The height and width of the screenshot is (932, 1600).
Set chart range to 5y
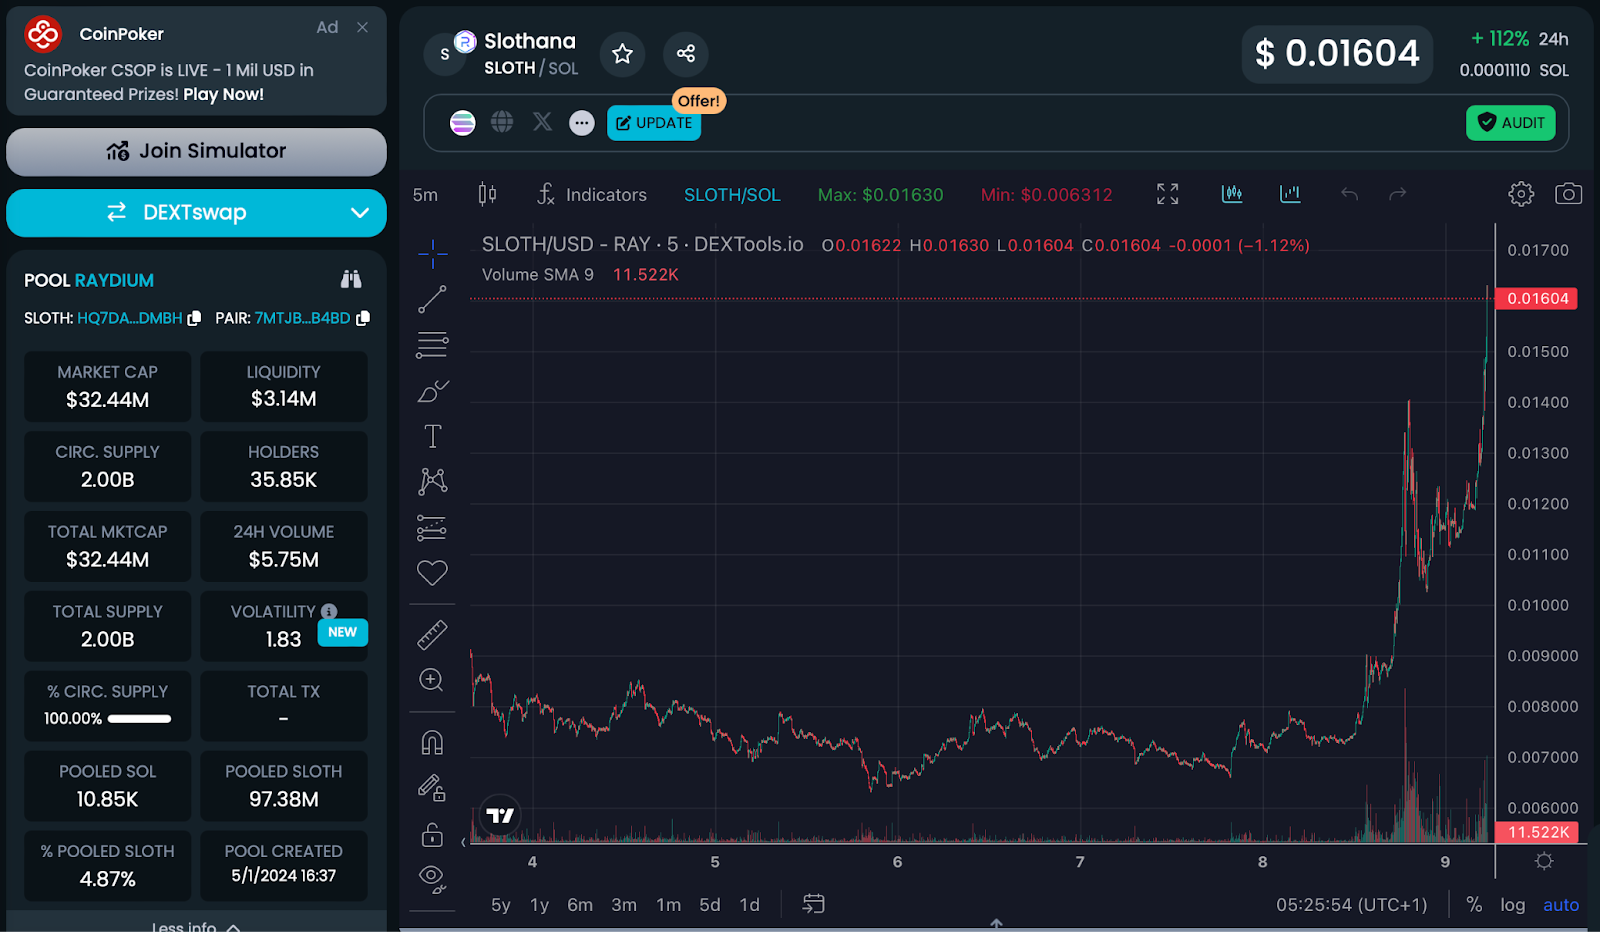pos(501,905)
